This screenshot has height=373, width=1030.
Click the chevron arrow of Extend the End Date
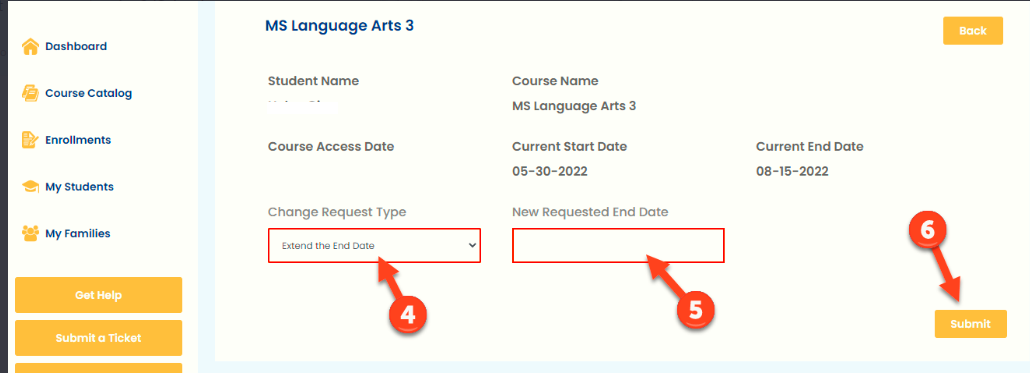472,246
